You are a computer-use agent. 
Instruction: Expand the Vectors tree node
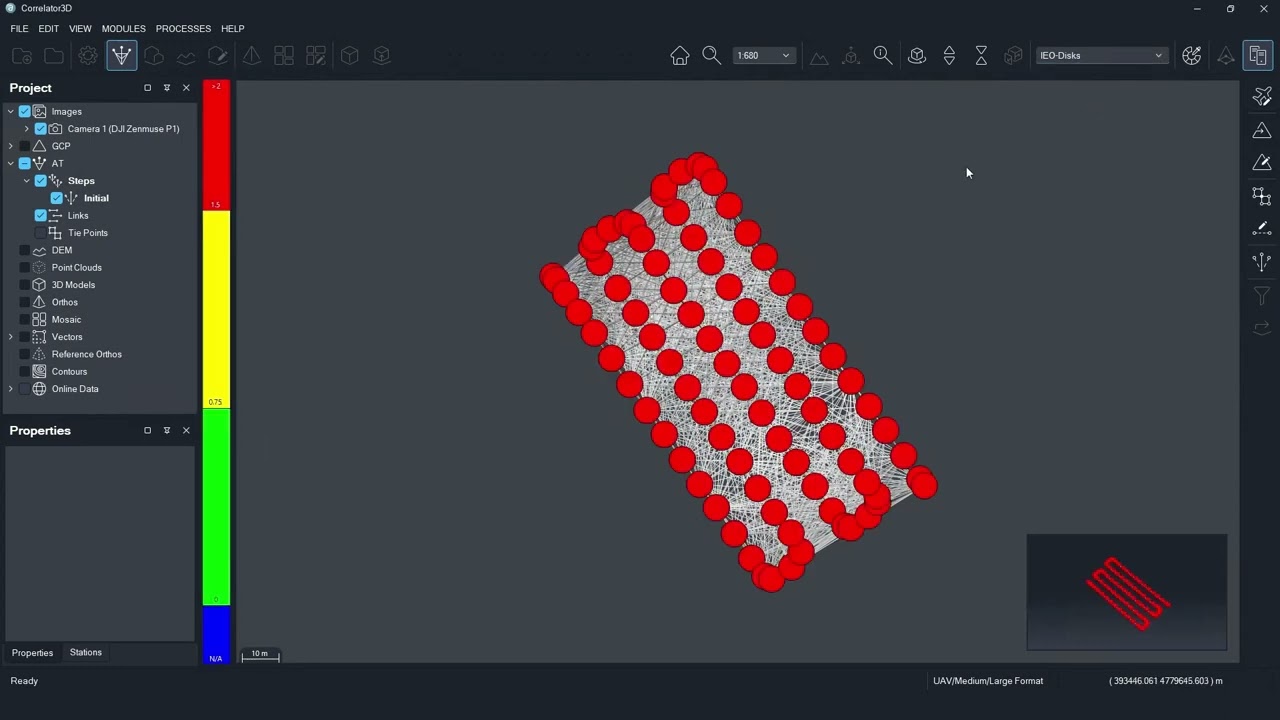pos(11,337)
